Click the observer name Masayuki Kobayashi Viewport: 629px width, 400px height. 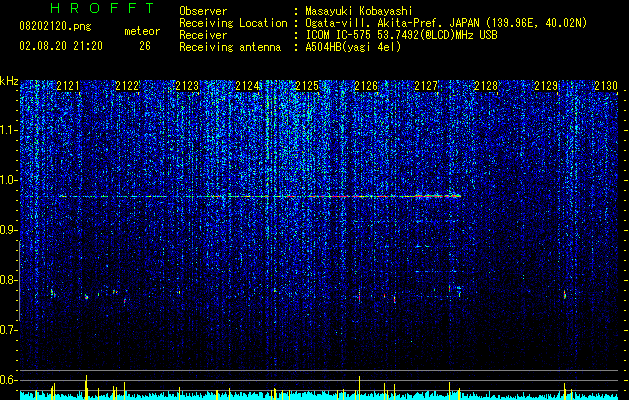359,11
